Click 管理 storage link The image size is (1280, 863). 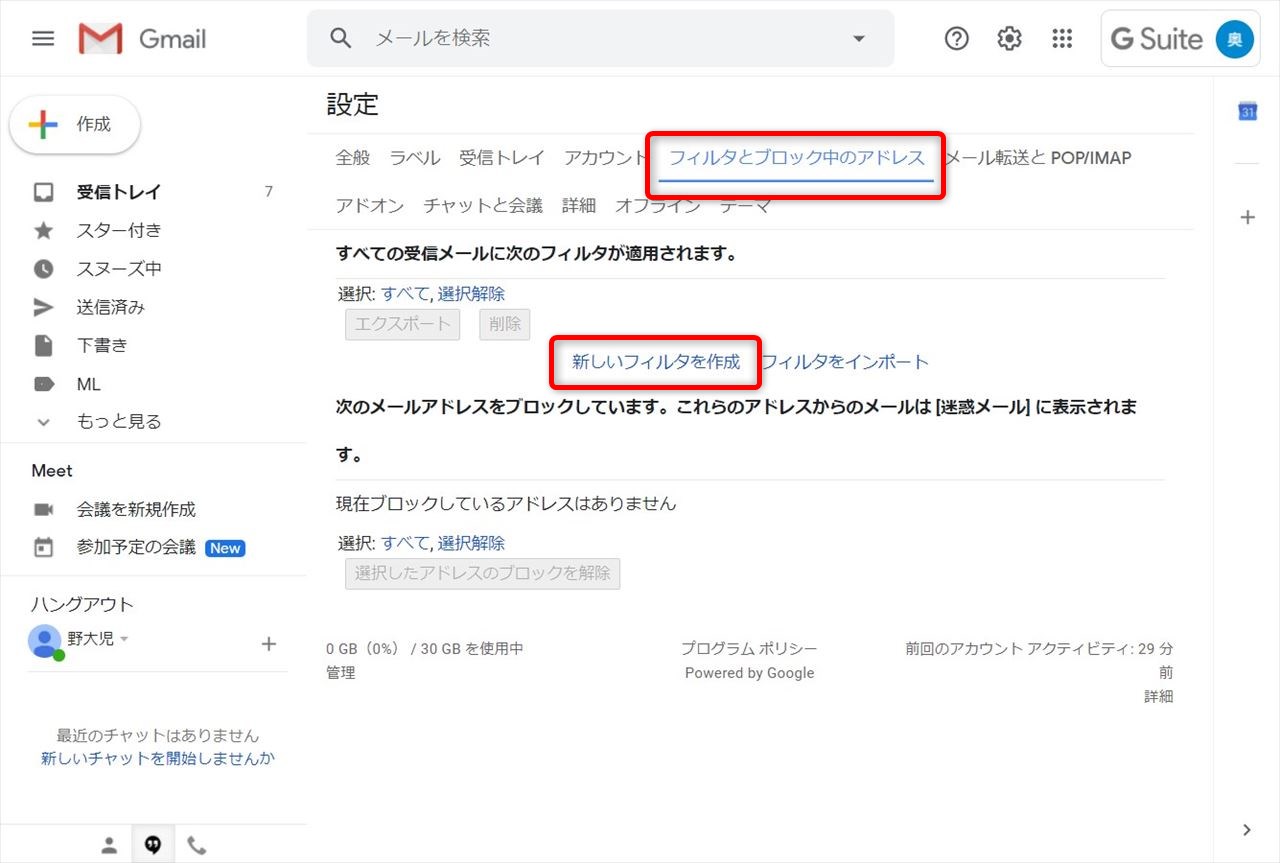341,673
